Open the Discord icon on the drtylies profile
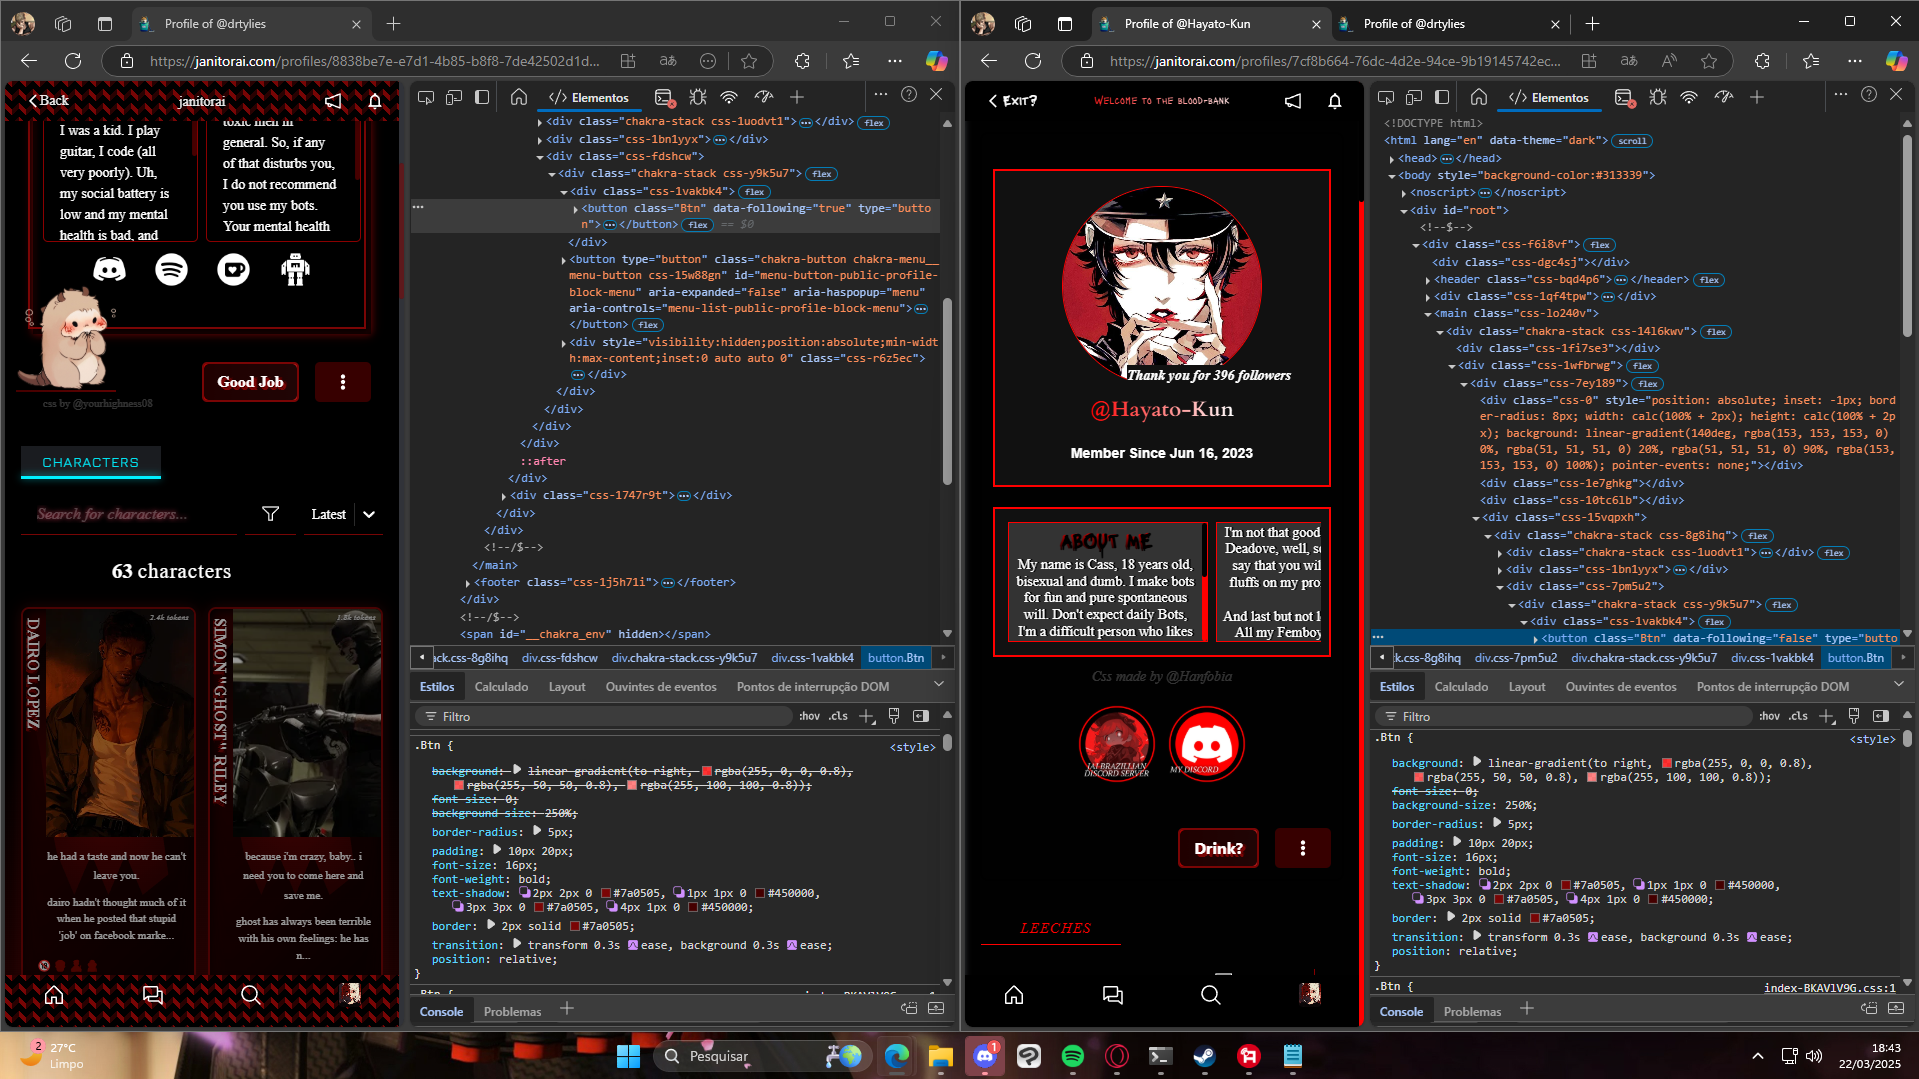Screen dimensions: 1919x1079 [x=110, y=269]
